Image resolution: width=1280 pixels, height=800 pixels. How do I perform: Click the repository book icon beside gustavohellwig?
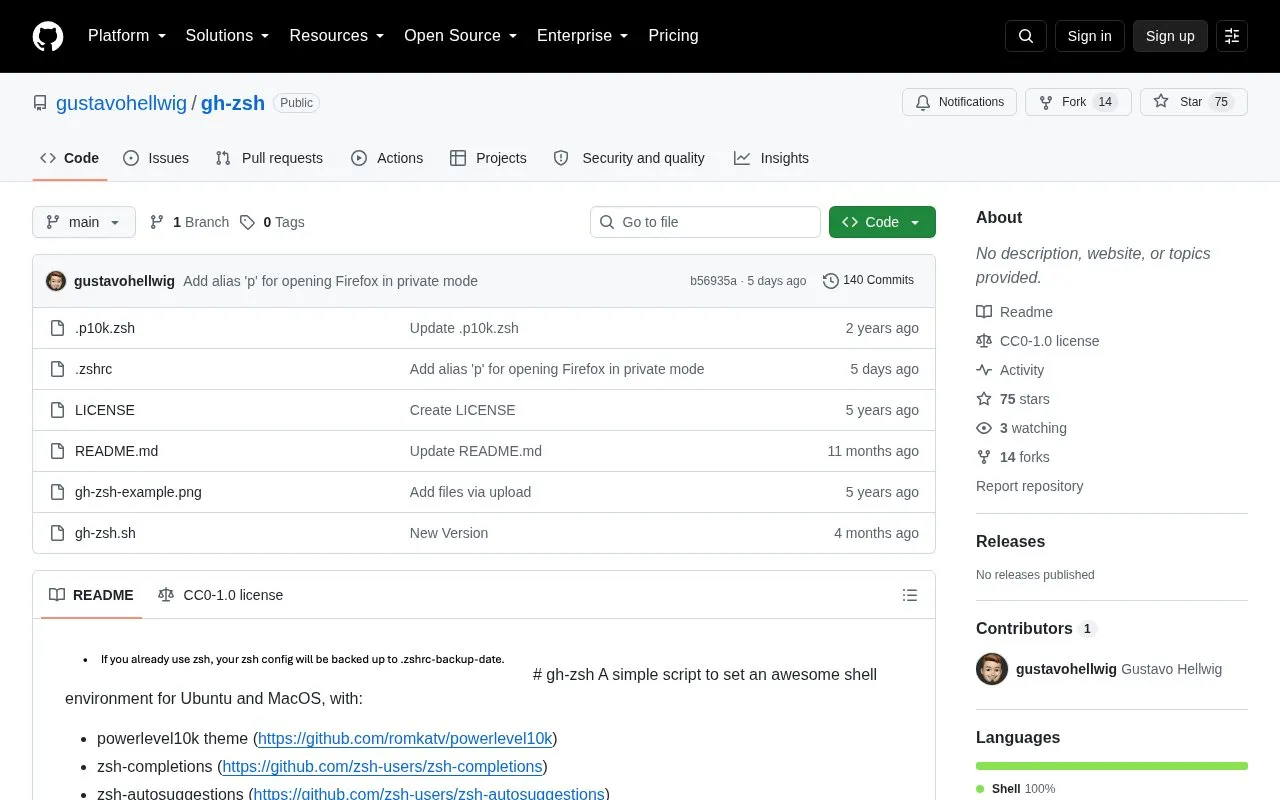point(40,103)
